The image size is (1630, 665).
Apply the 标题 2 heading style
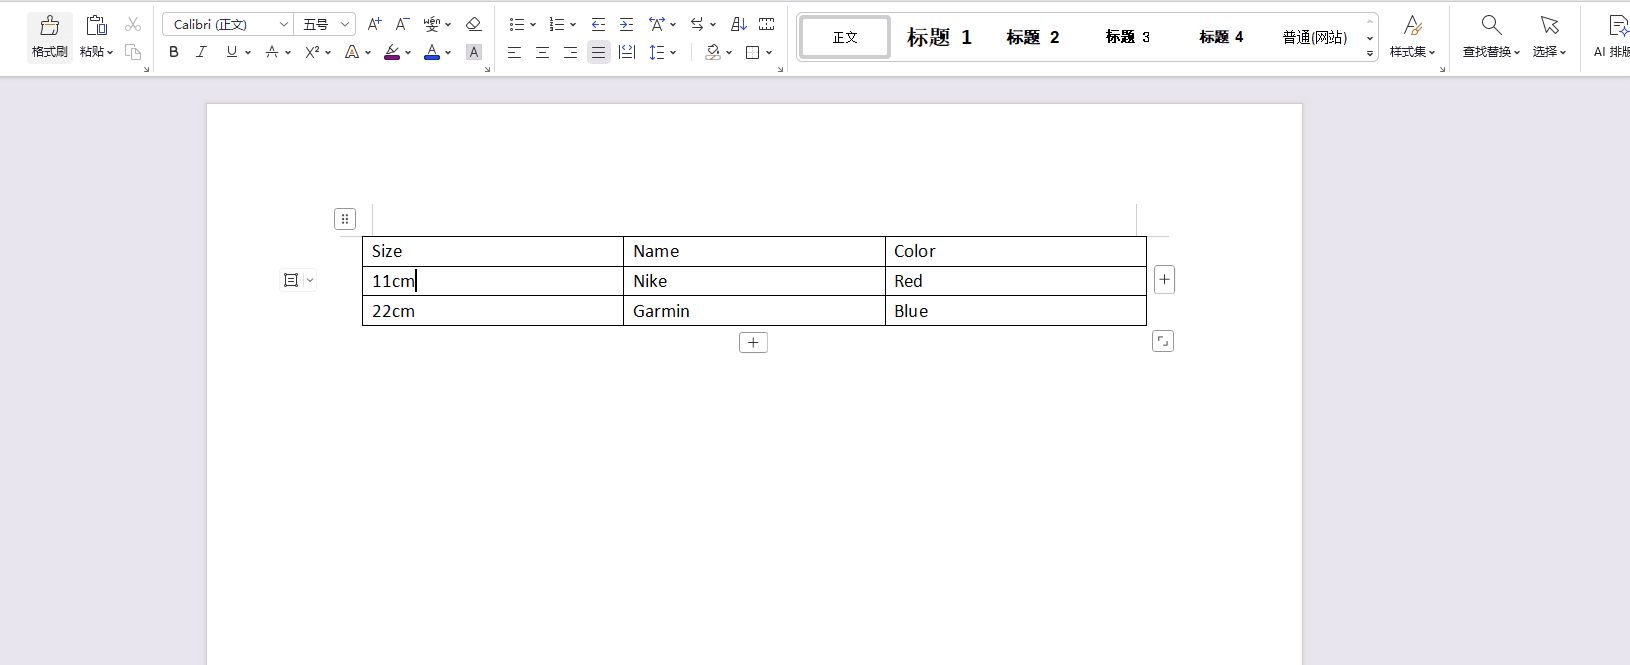(1033, 37)
